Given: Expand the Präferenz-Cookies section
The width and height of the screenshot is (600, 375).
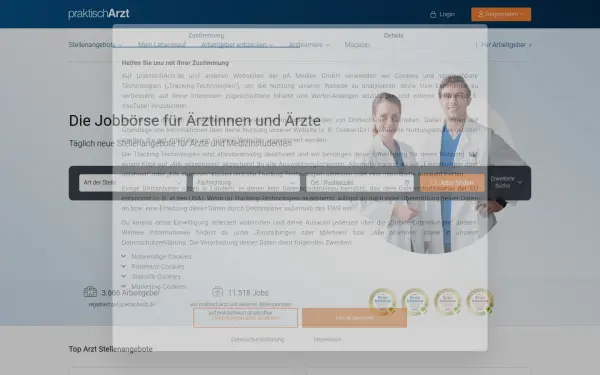Looking at the screenshot, I should 153,266.
